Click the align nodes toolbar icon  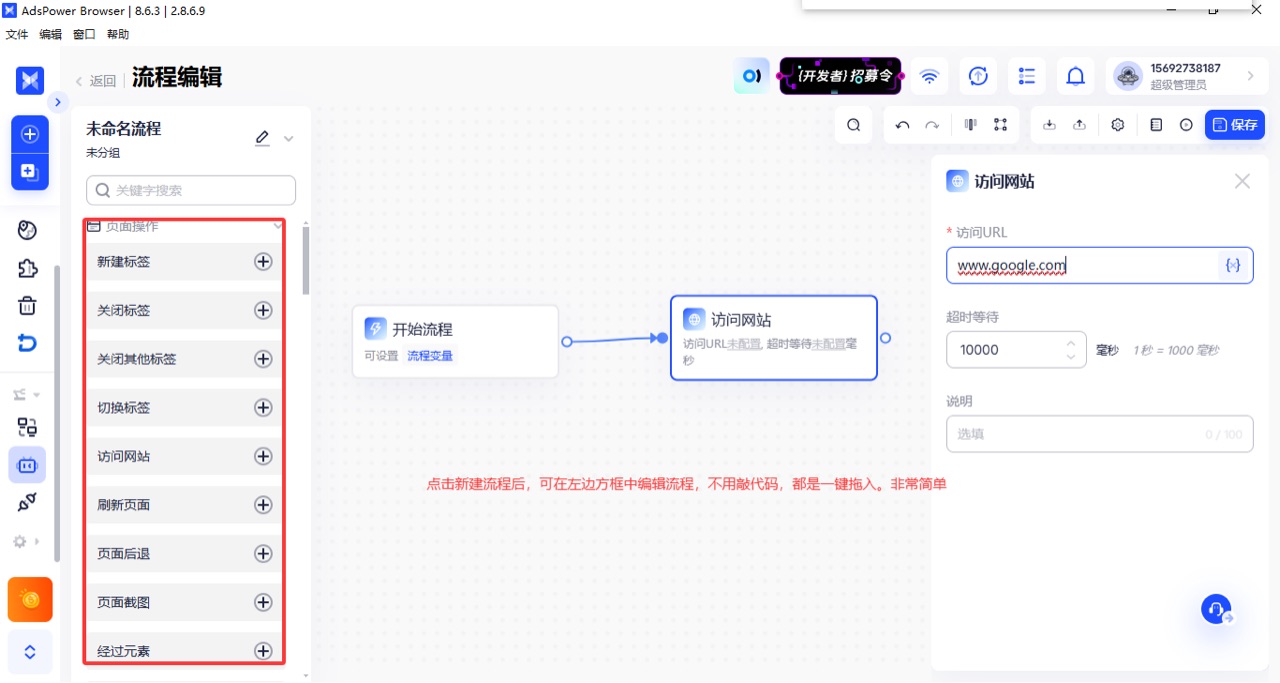pyautogui.click(x=970, y=125)
